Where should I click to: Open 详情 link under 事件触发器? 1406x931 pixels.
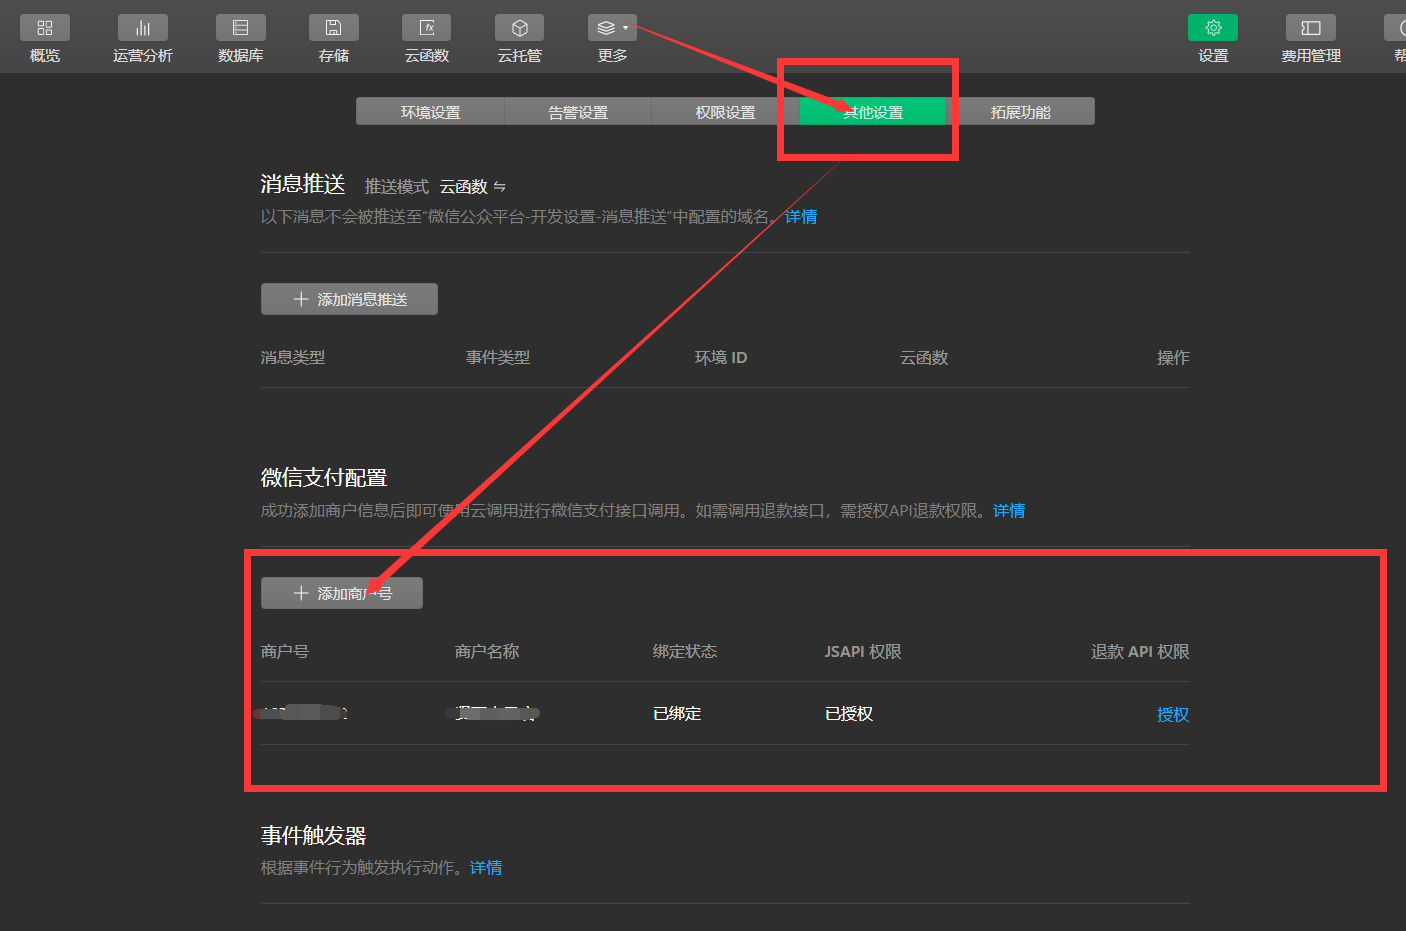pyautogui.click(x=486, y=867)
